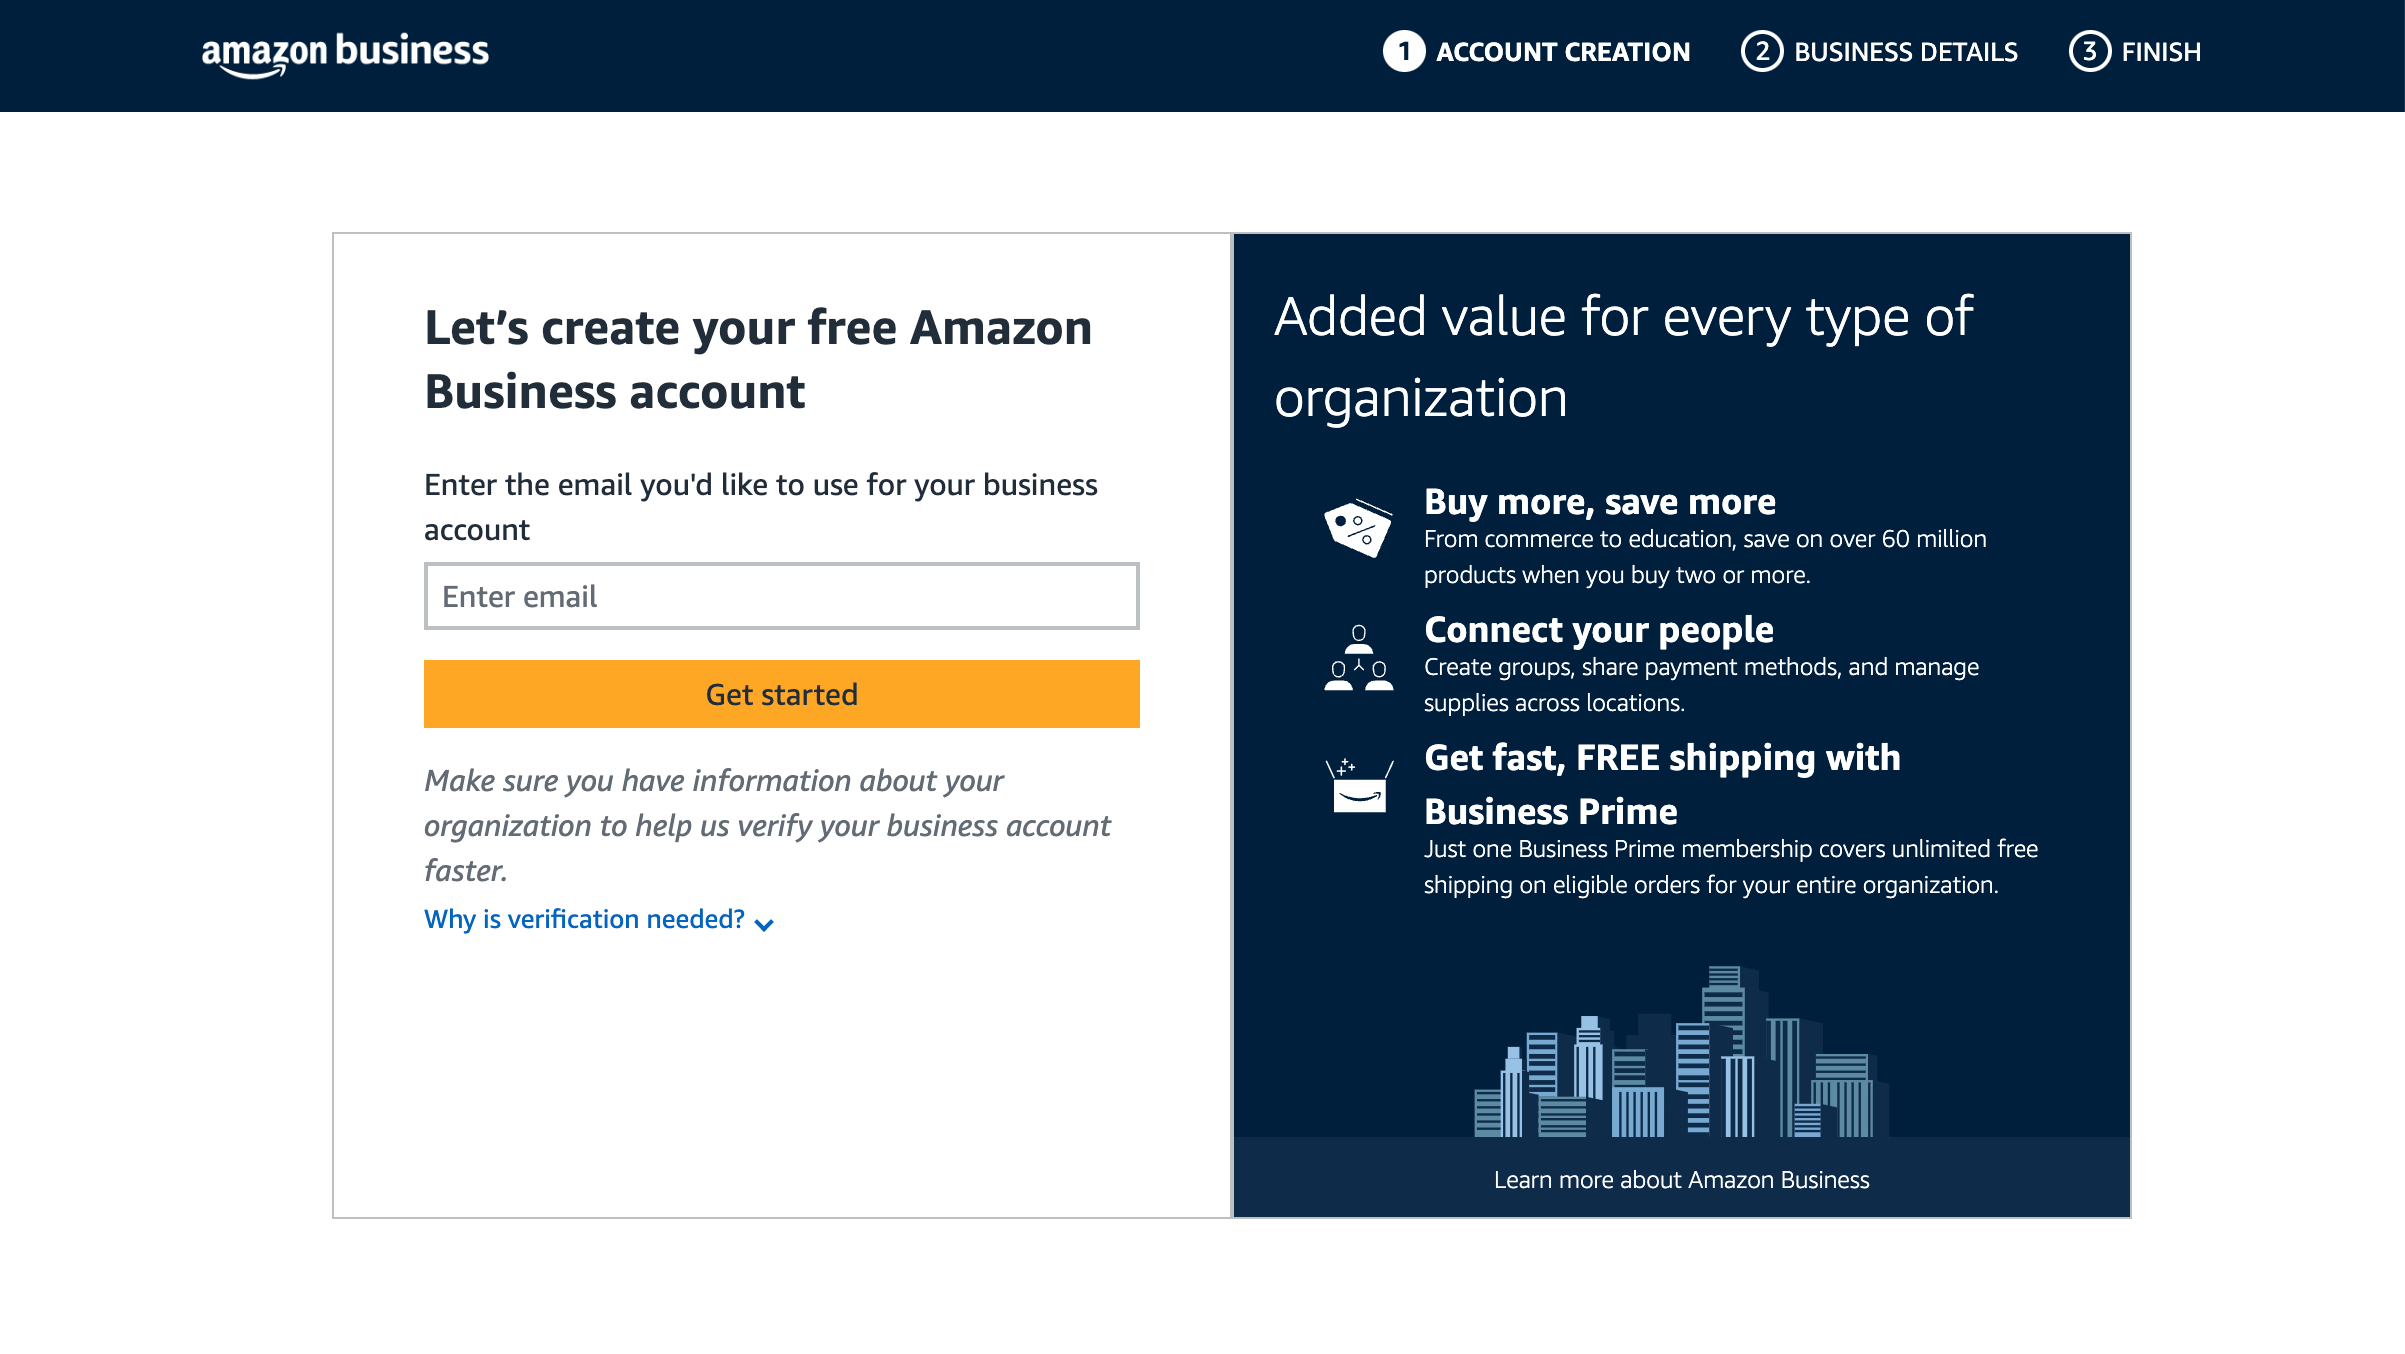
Task: Click the 'Added value' panel title
Action: click(x=1623, y=357)
